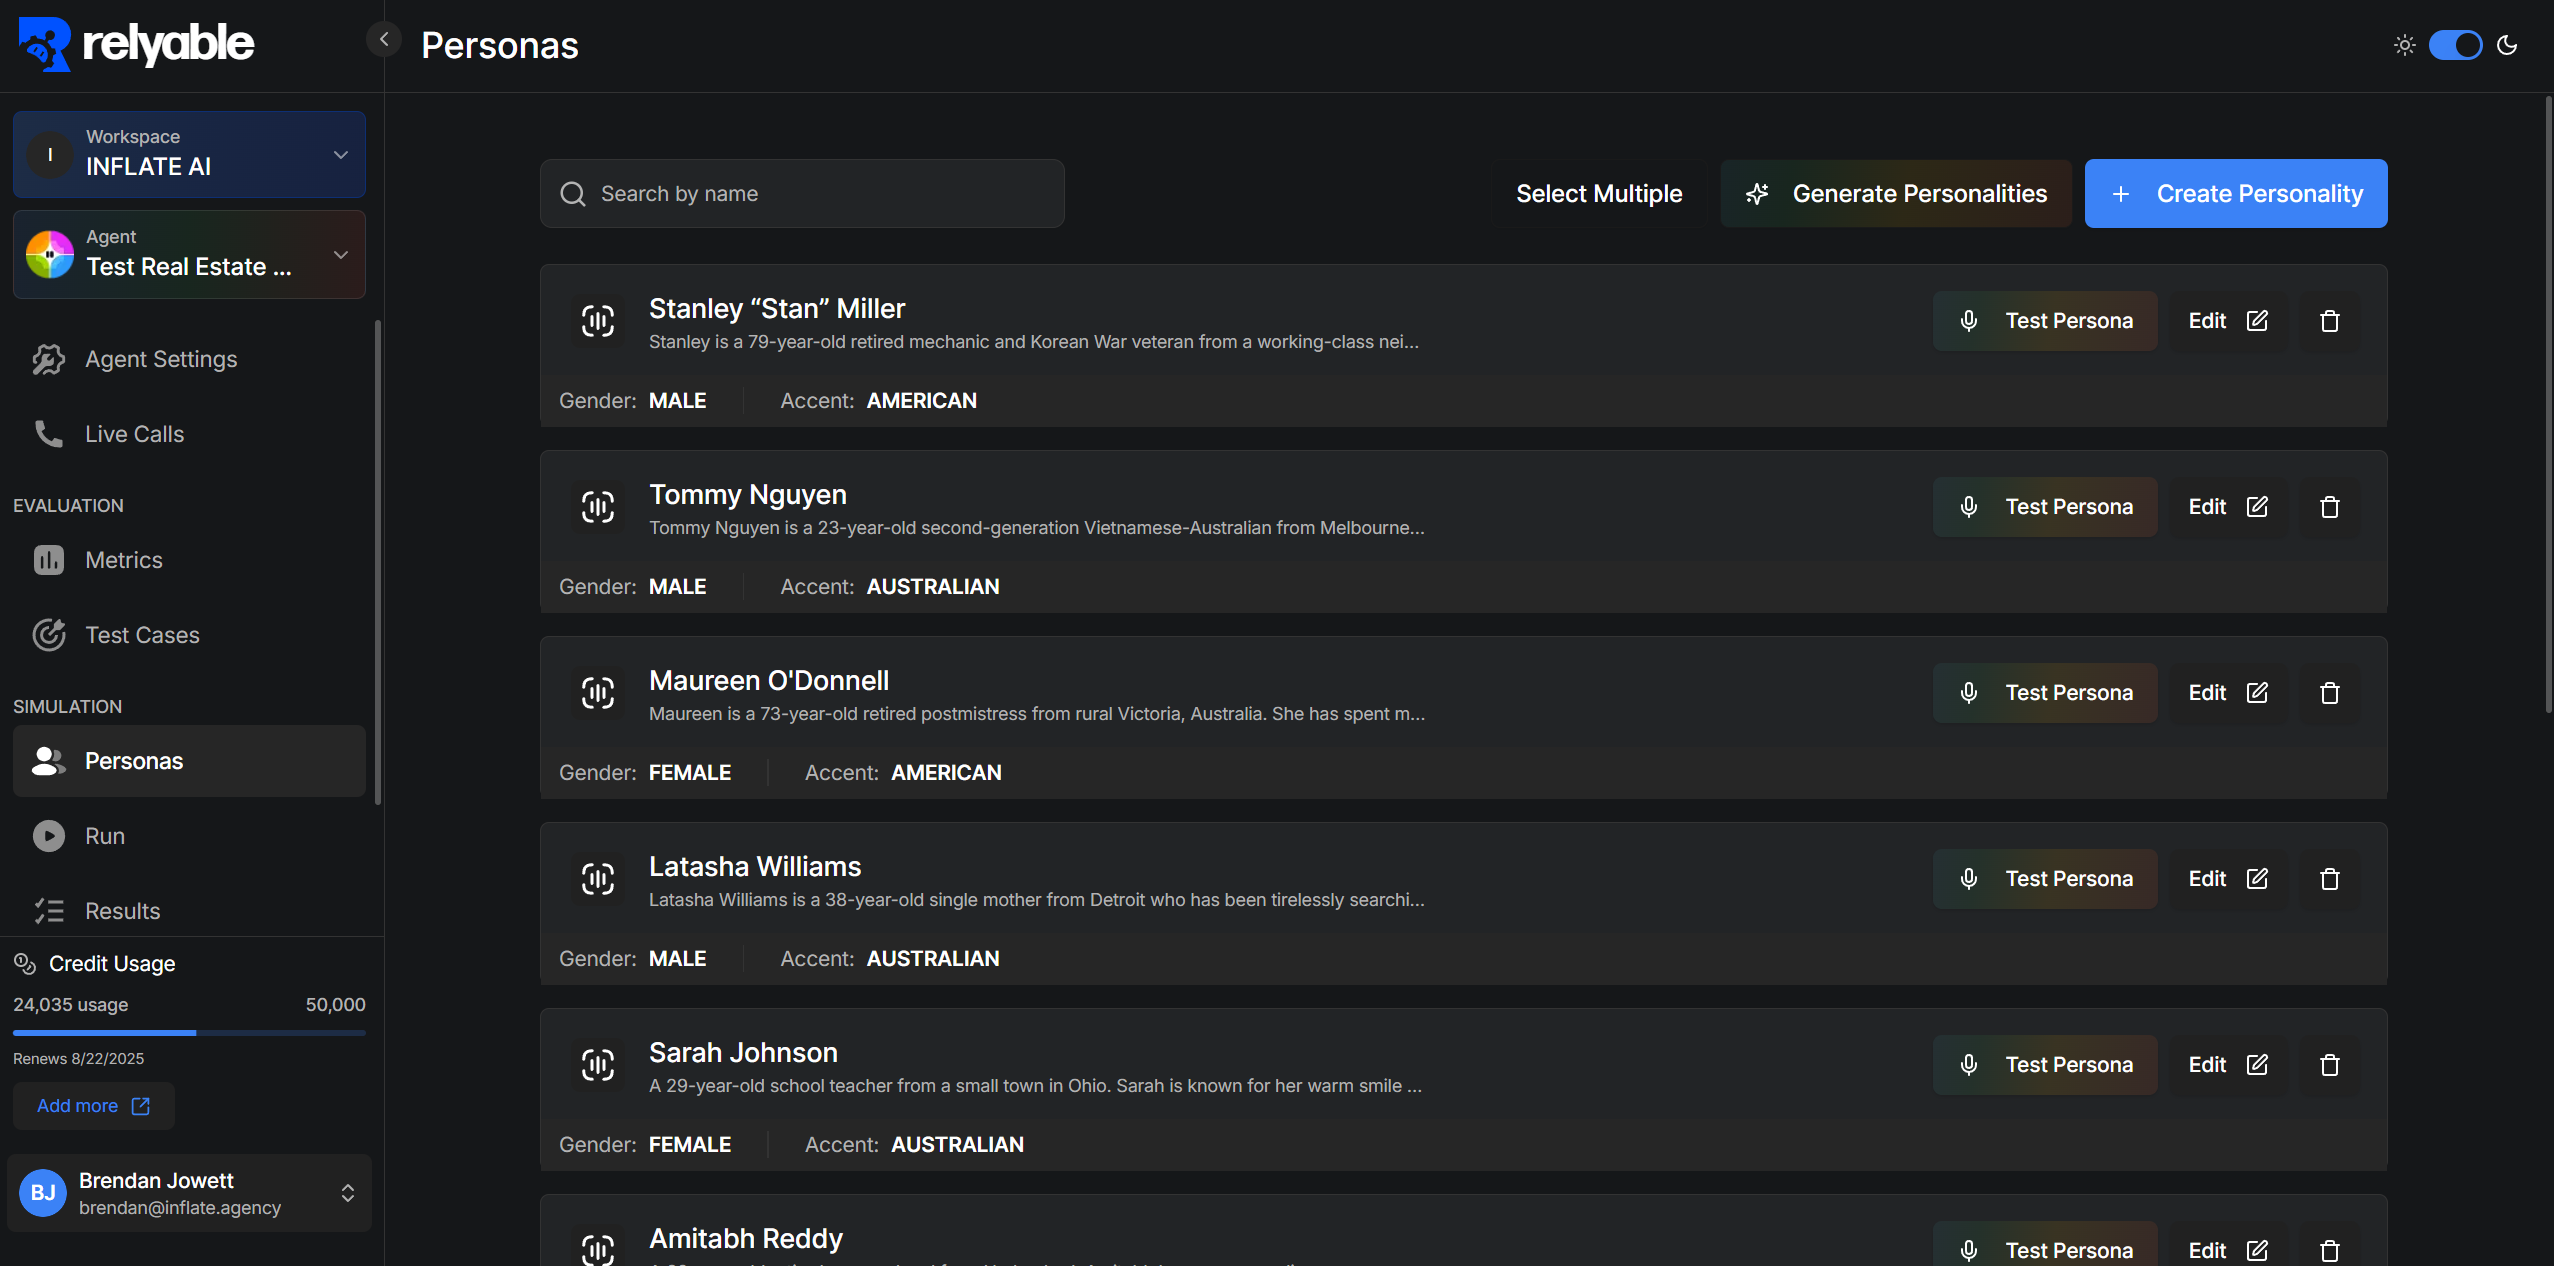The image size is (2554, 1266).
Task: Open the Maureen O'Donnell persona name
Action: 769,681
